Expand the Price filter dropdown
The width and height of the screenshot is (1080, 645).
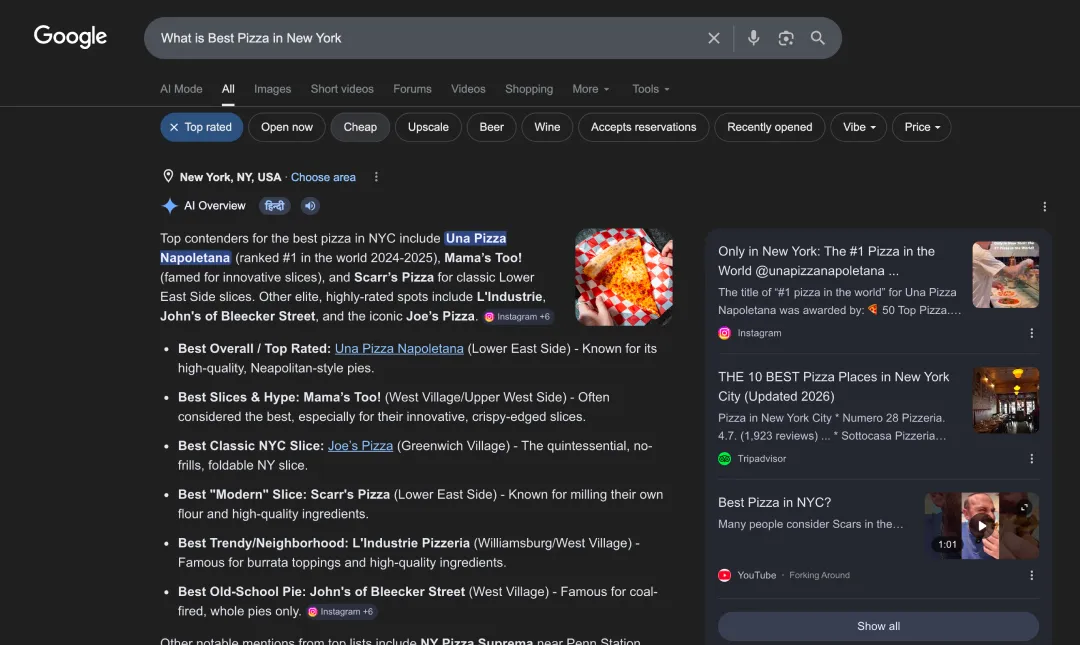[922, 127]
